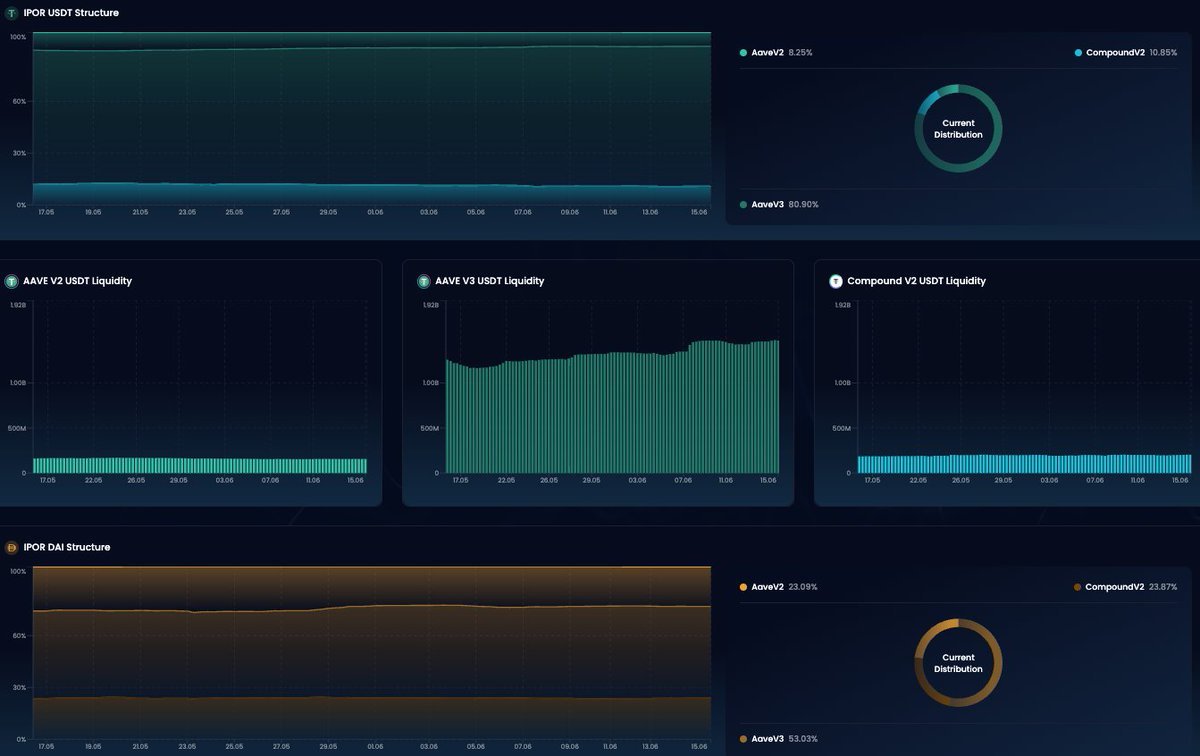Click the IPOR DAI Structure heading
The image size is (1200, 756).
tap(67, 547)
